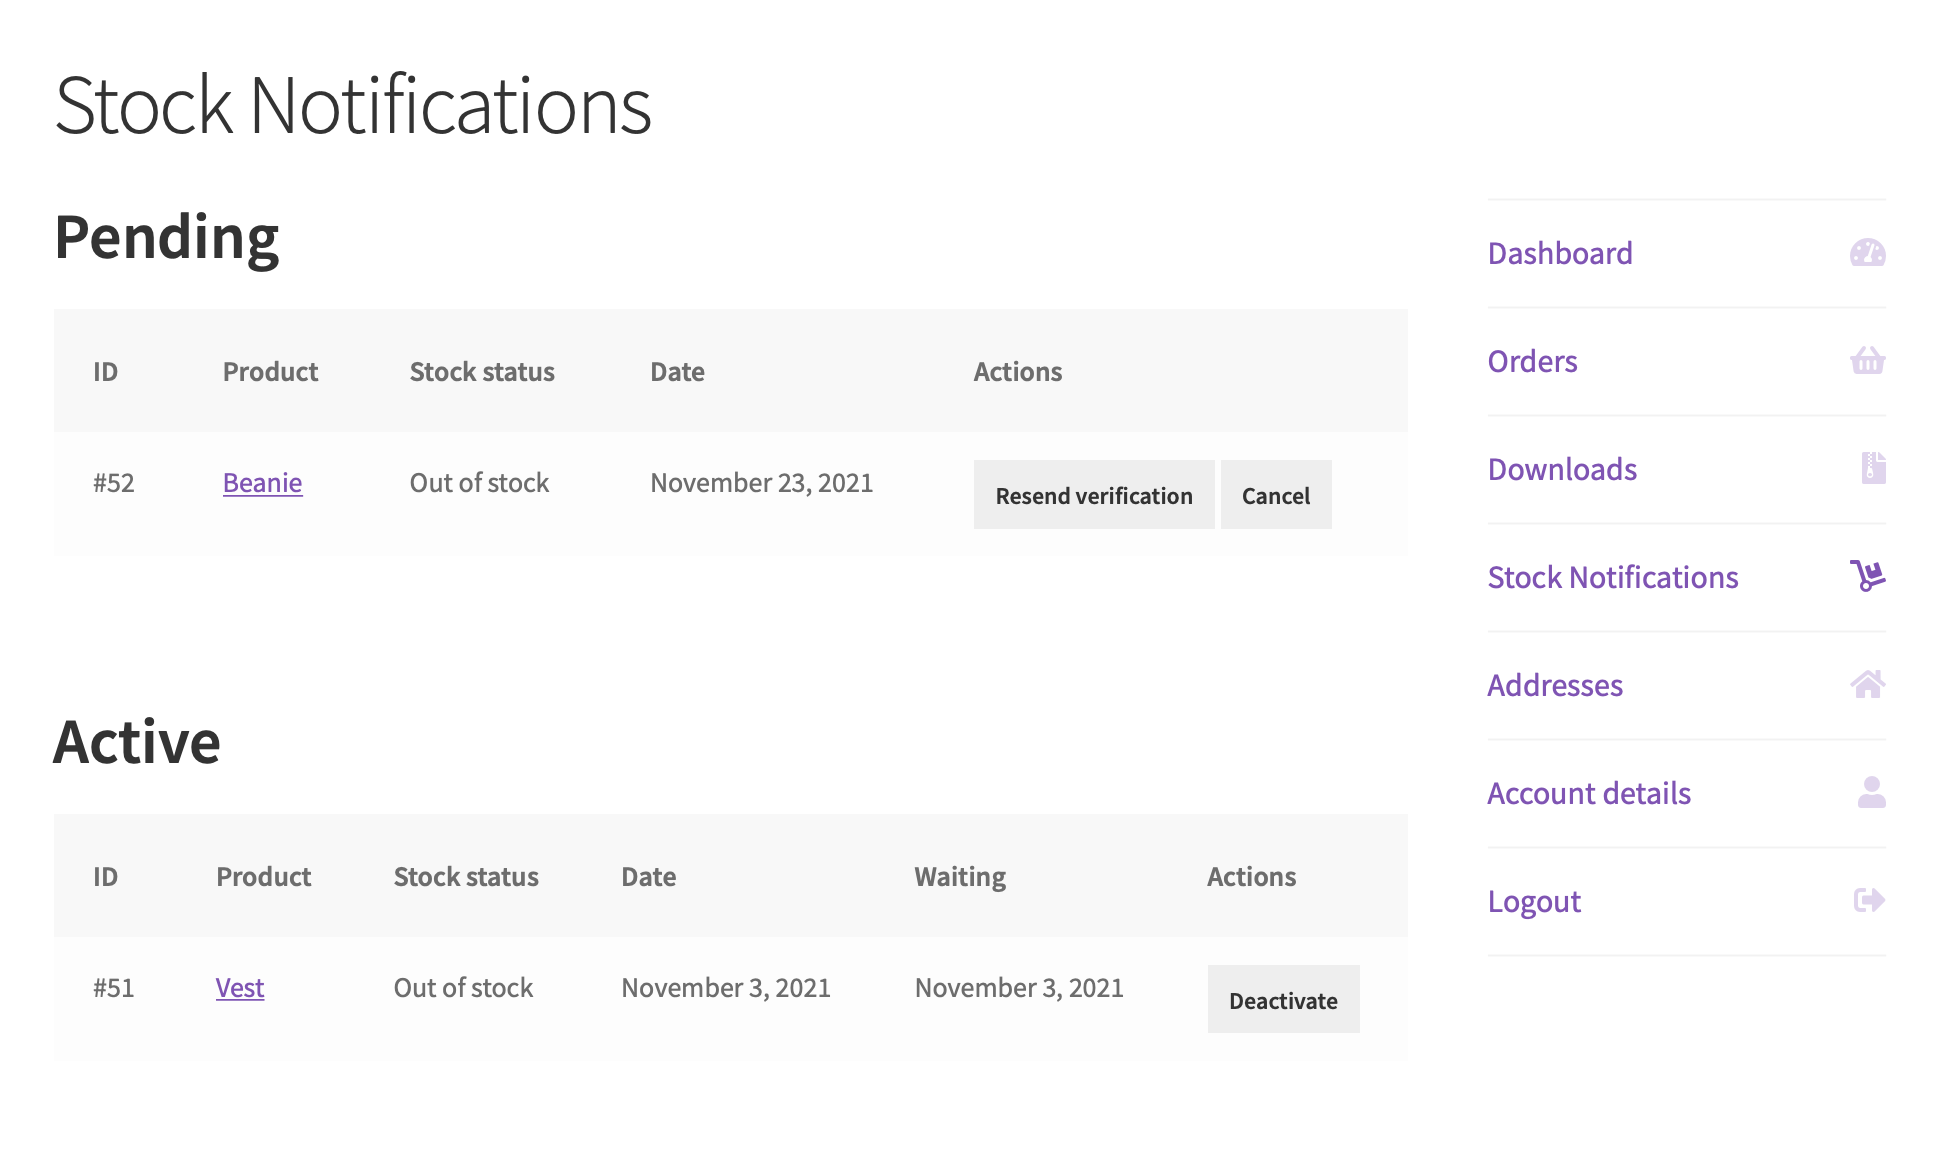Open the Beanie product link
Viewport: 1946px width, 1149px height.
tap(262, 483)
